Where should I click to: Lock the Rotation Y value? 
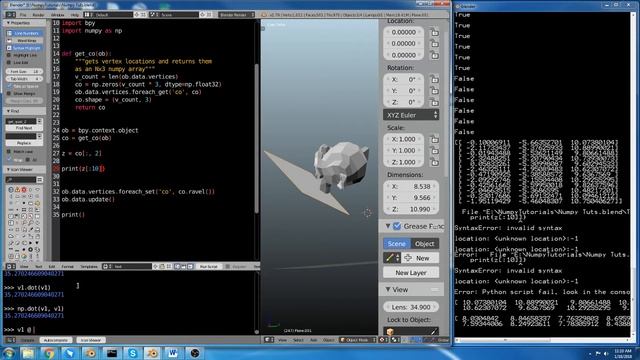(x=434, y=91)
